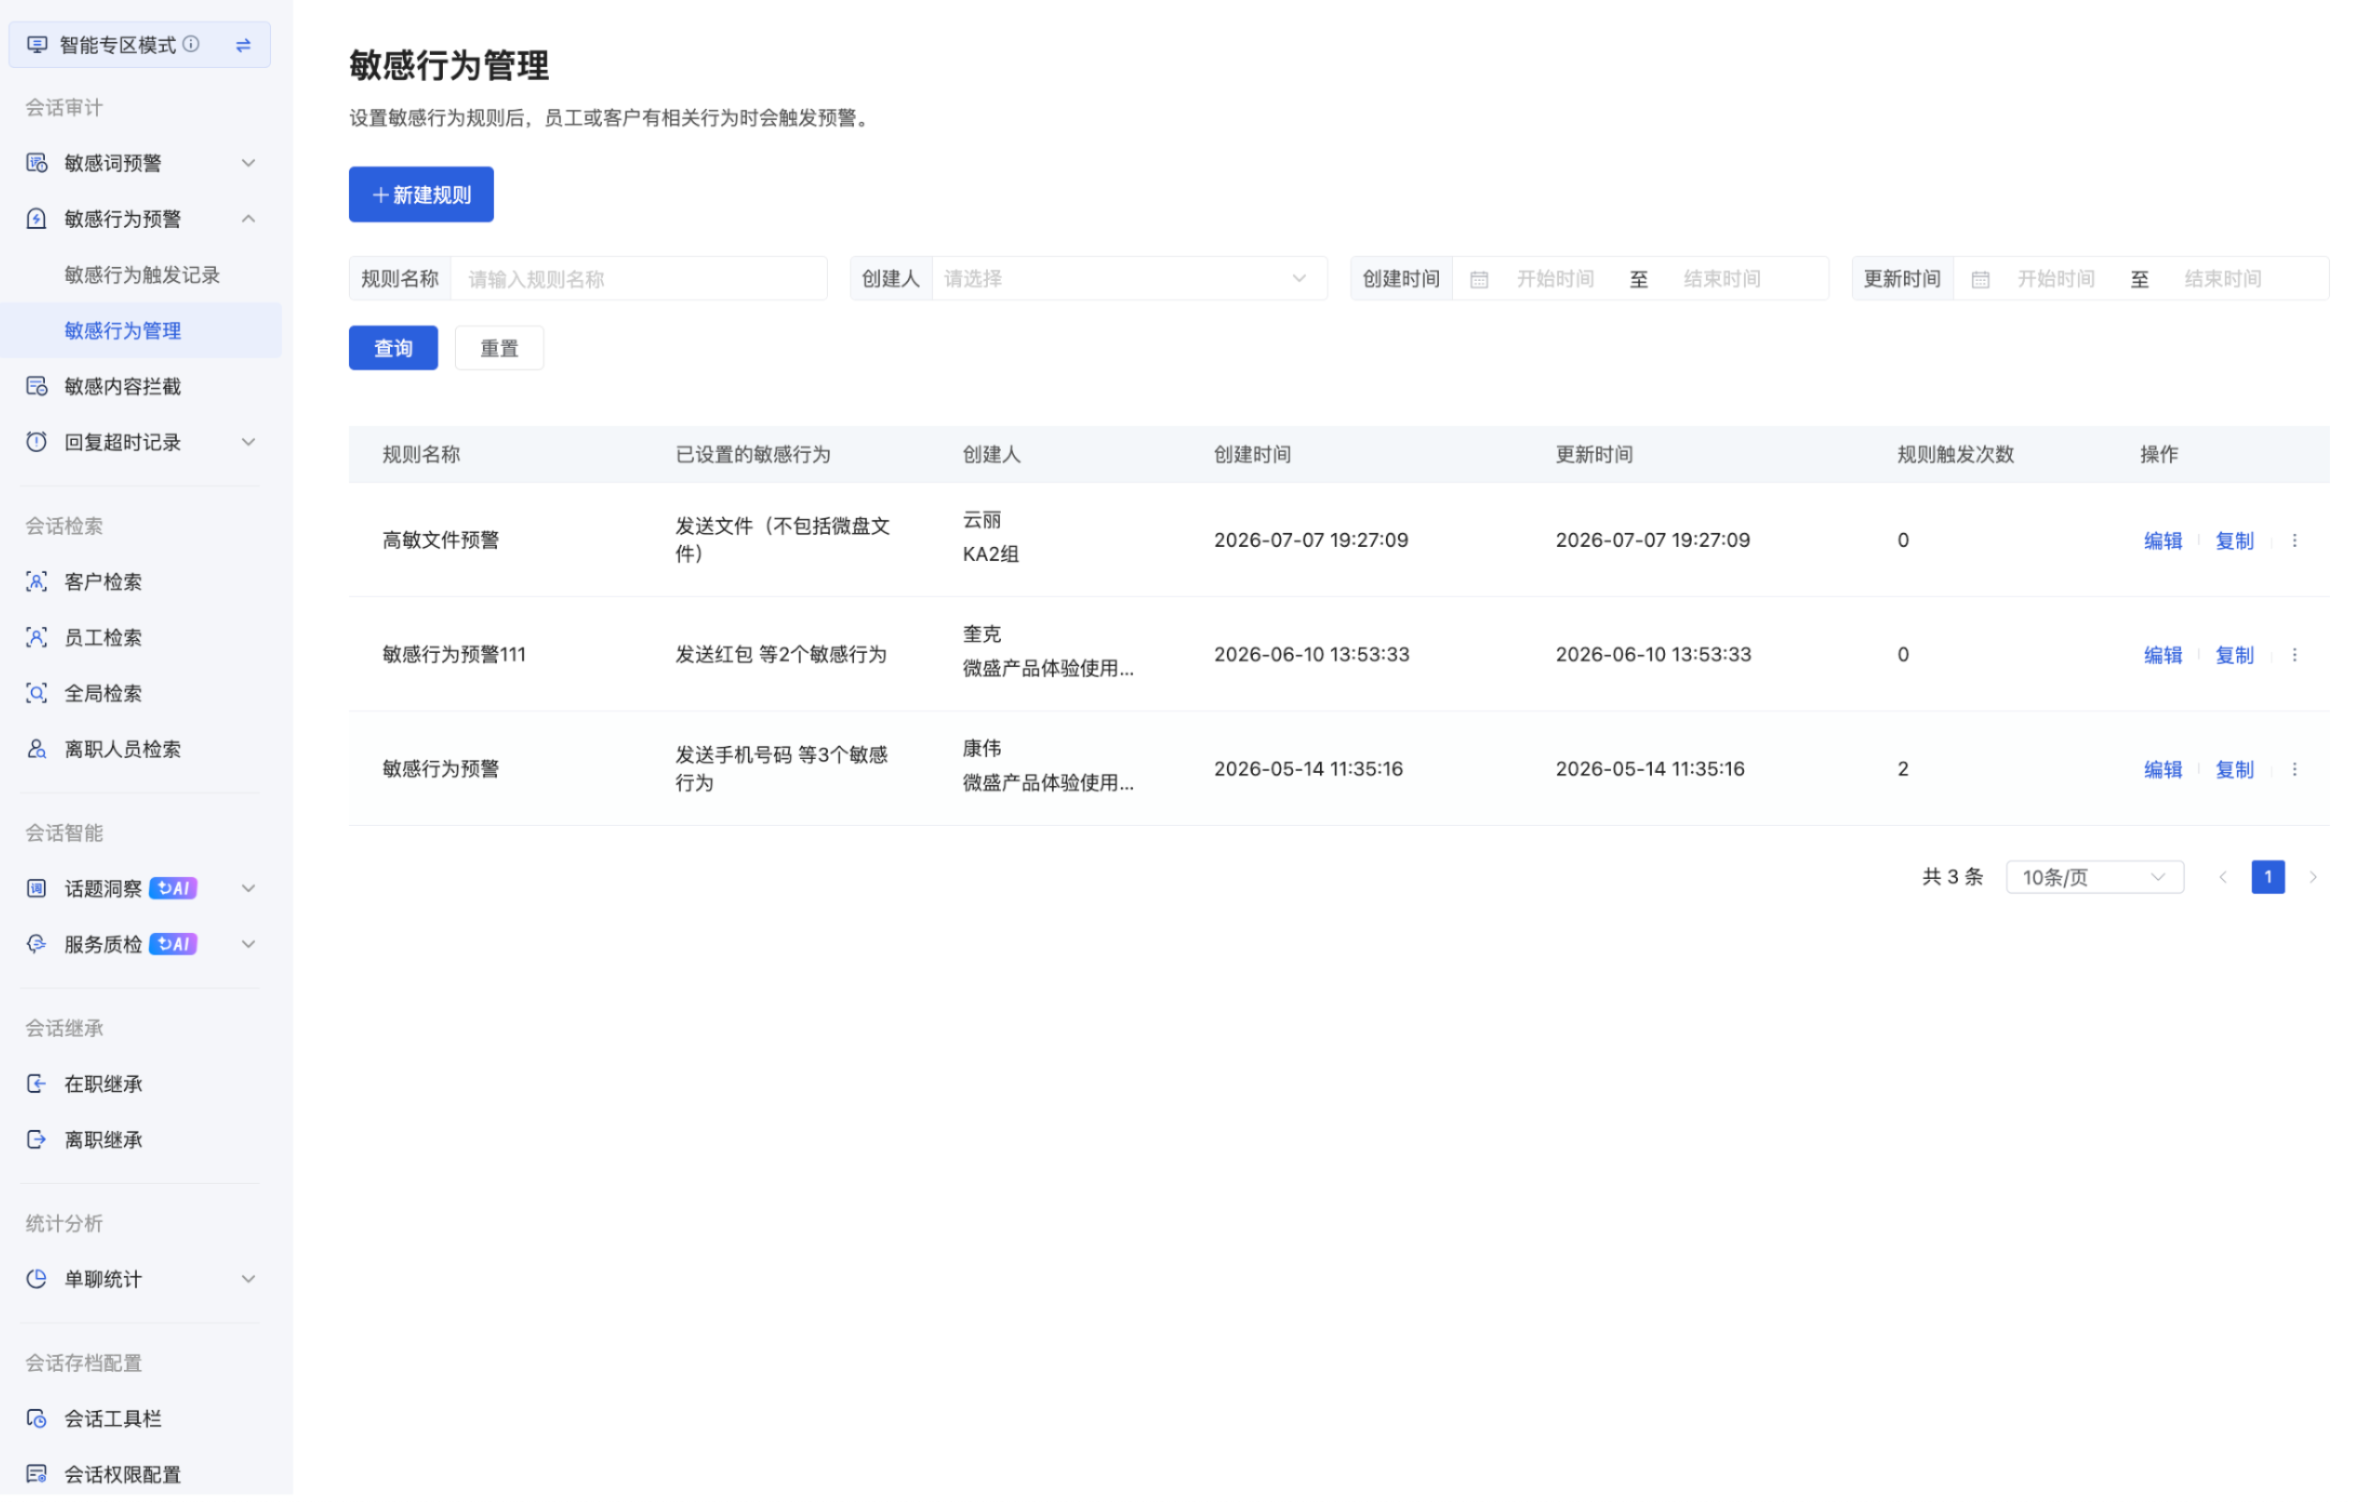Click the 离职人员检索 sidebar icon
This screenshot has height=1502, width=2378.
tap(37, 751)
